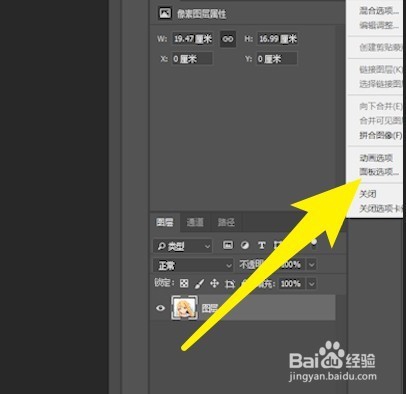Select 链接图层(K) menu entry
The image size is (406, 394).
click(x=380, y=69)
